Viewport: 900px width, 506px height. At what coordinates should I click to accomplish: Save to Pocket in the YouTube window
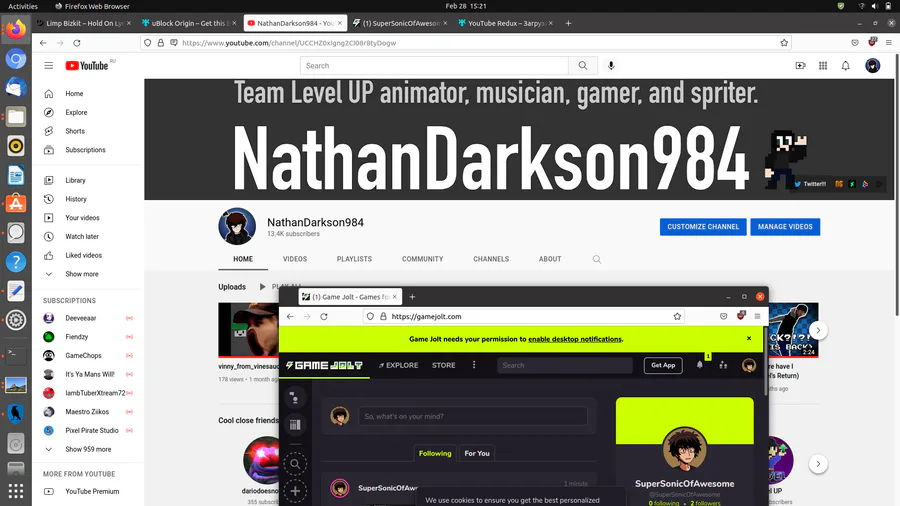(855, 42)
